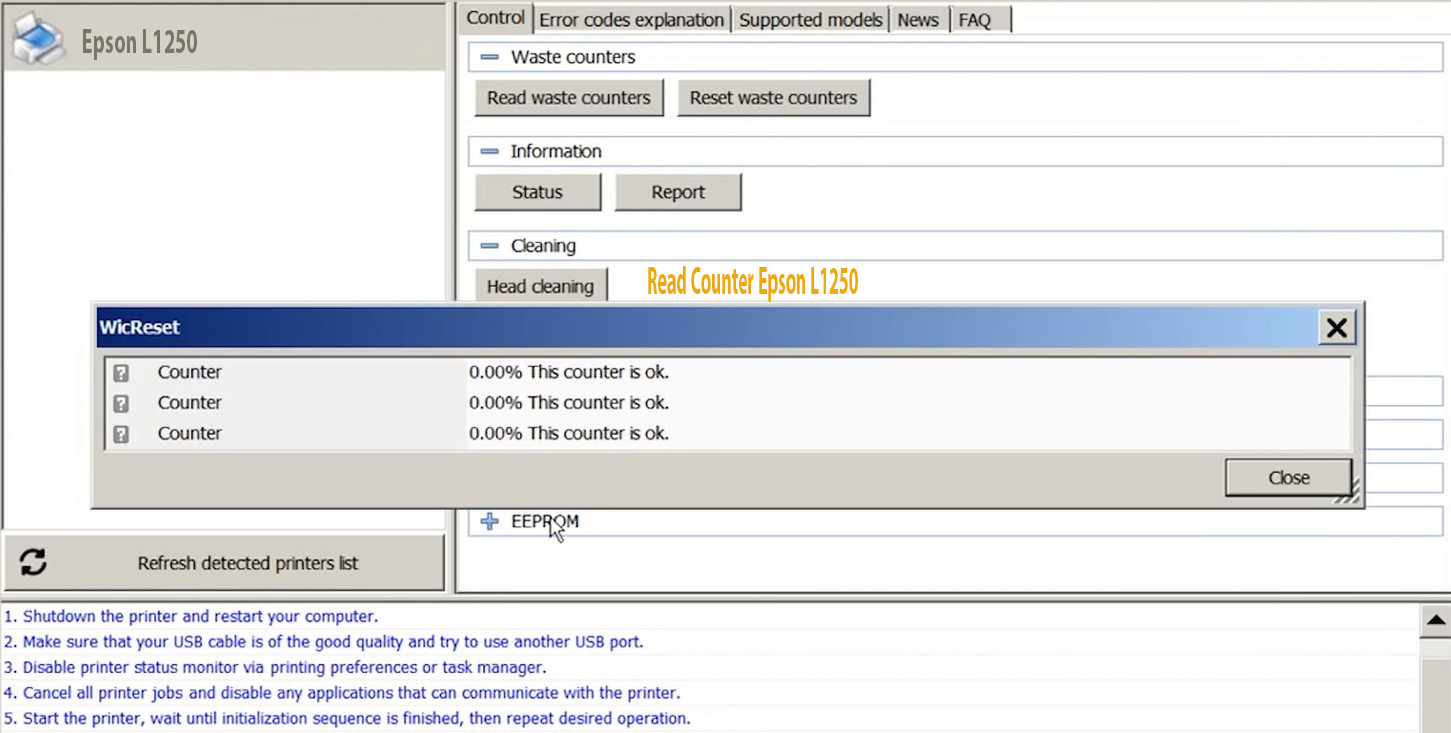
Task: Click Close in the WicReset dialog
Action: (1289, 478)
